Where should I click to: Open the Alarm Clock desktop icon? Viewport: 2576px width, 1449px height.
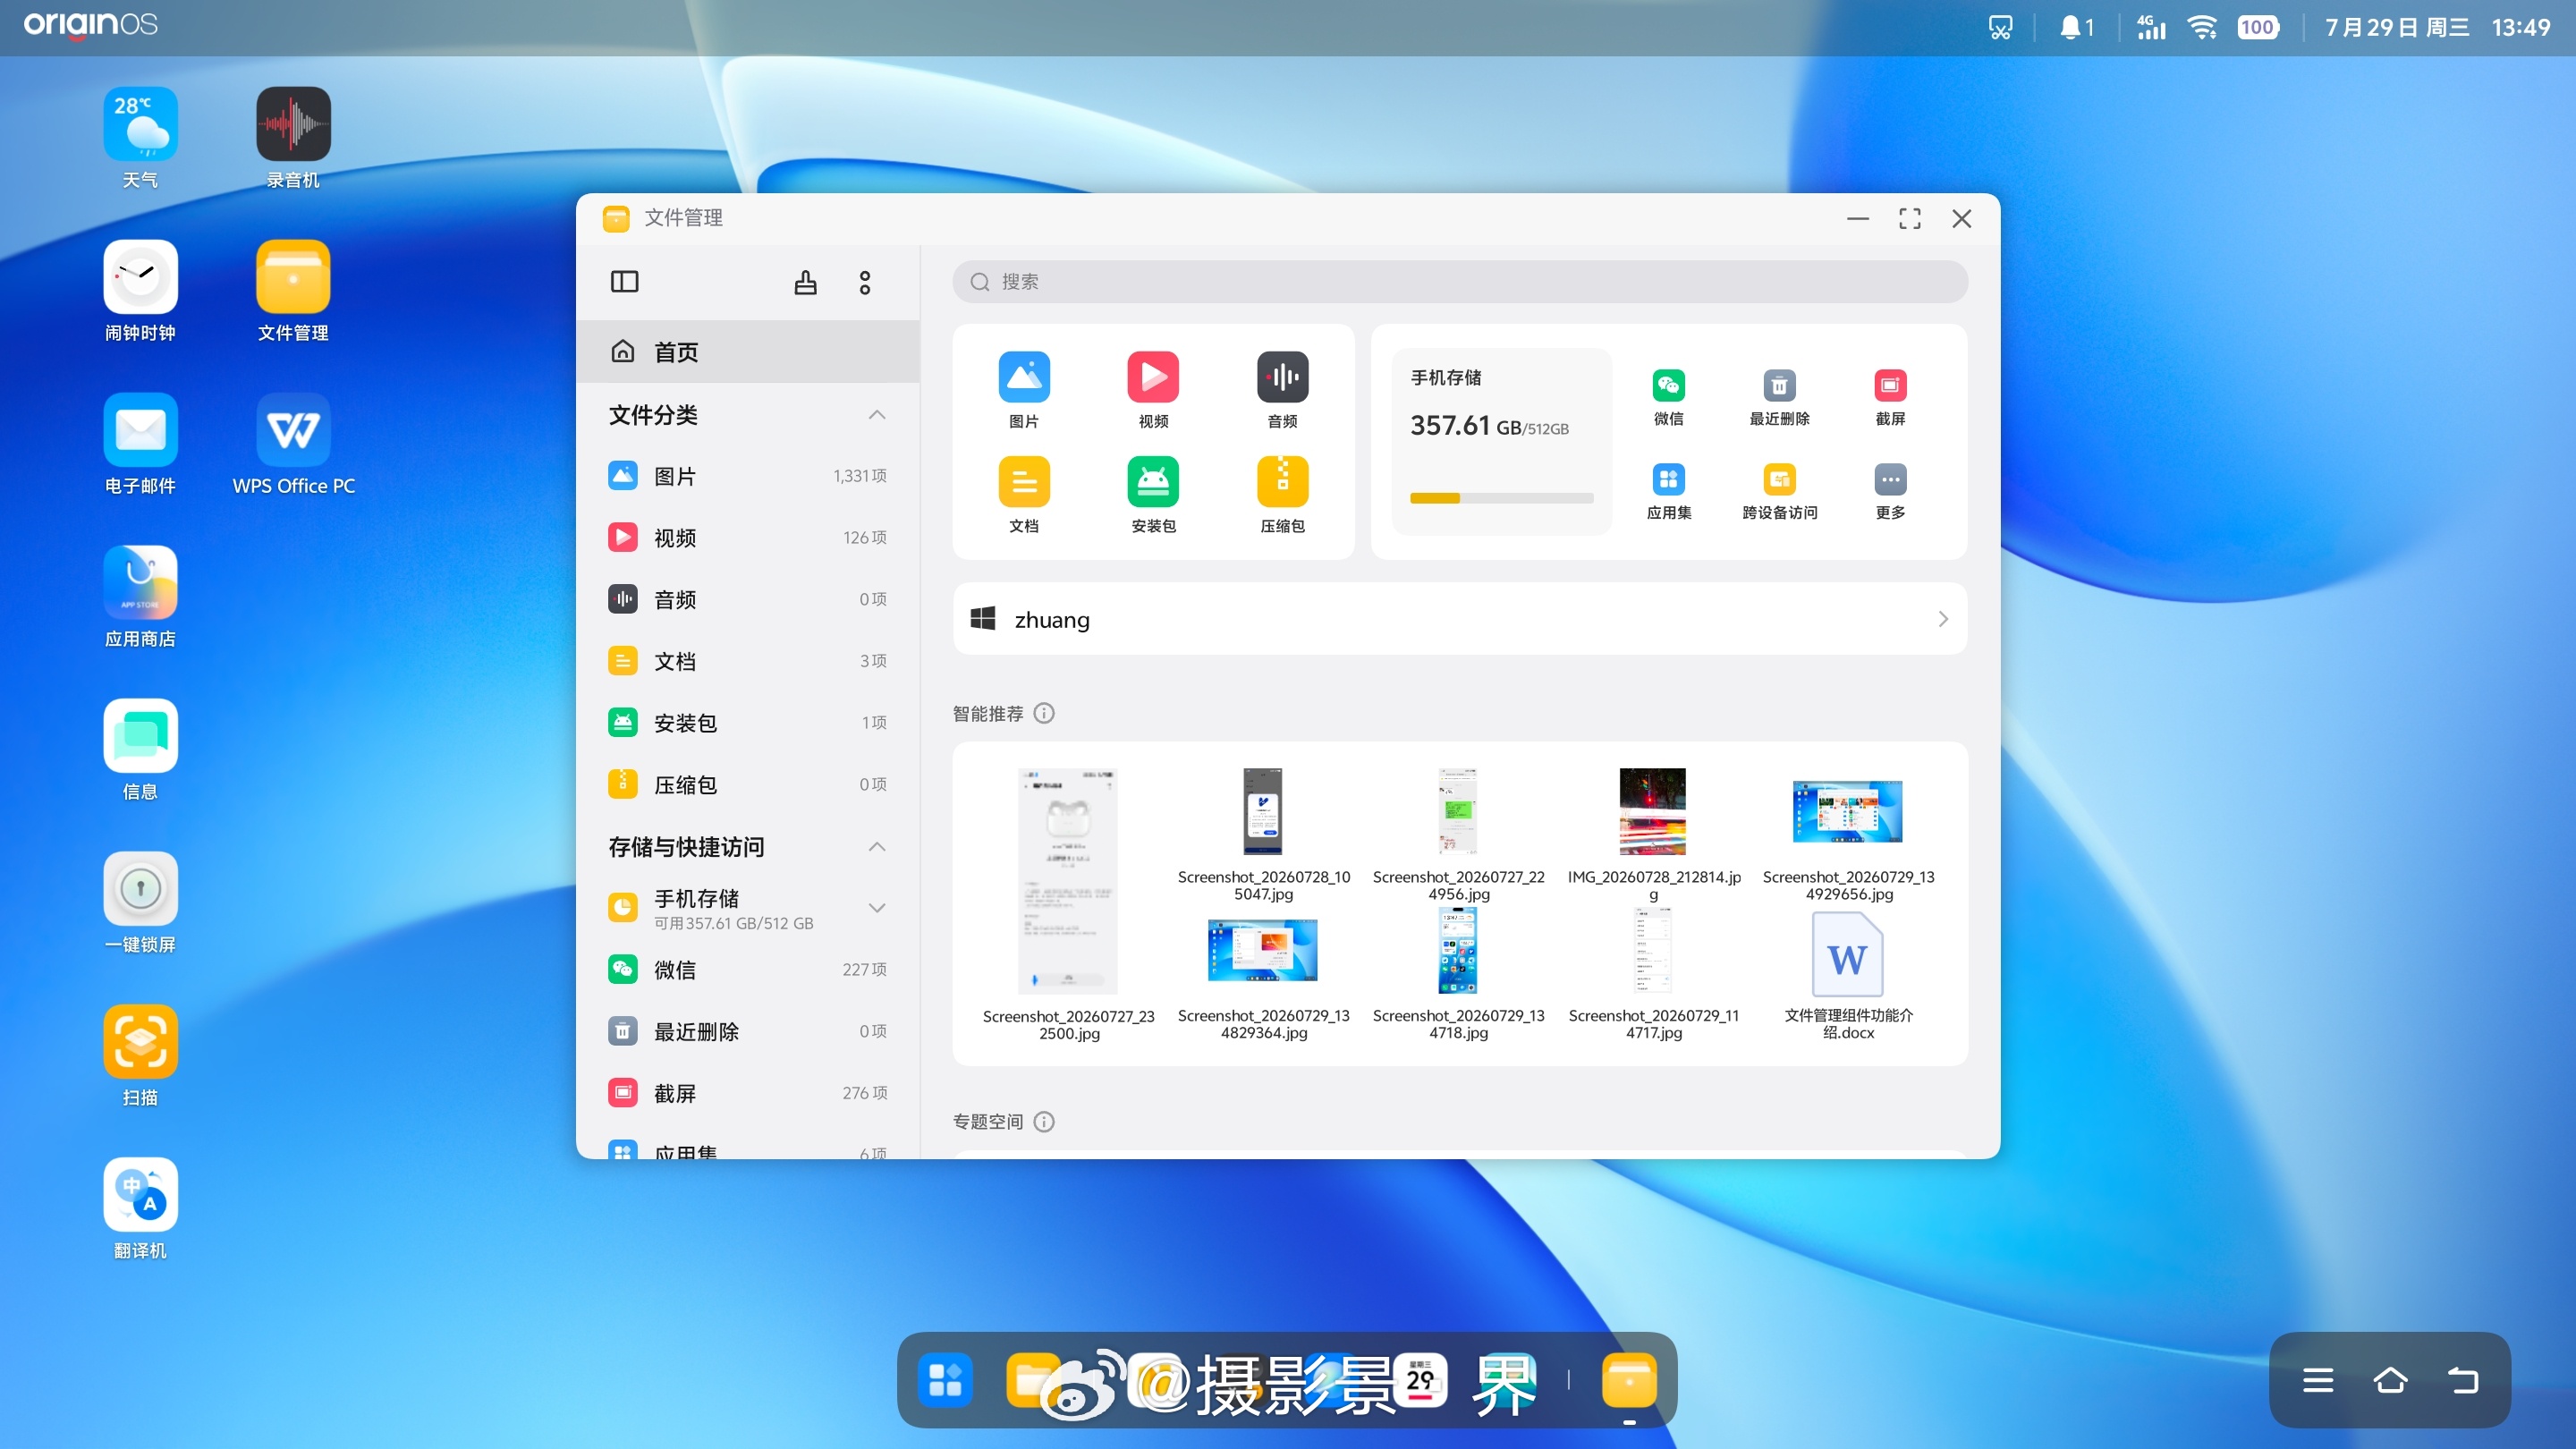point(140,291)
